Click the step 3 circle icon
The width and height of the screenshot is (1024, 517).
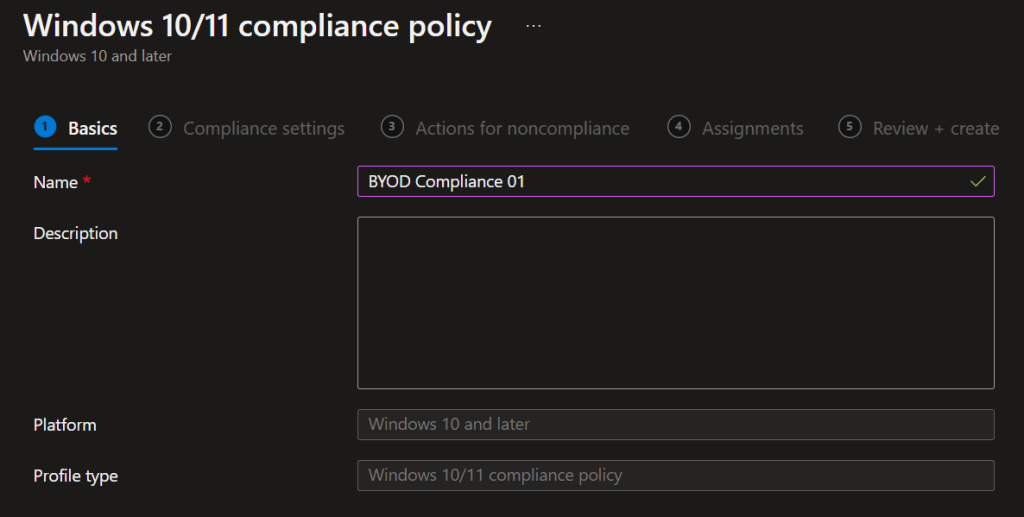click(x=392, y=127)
